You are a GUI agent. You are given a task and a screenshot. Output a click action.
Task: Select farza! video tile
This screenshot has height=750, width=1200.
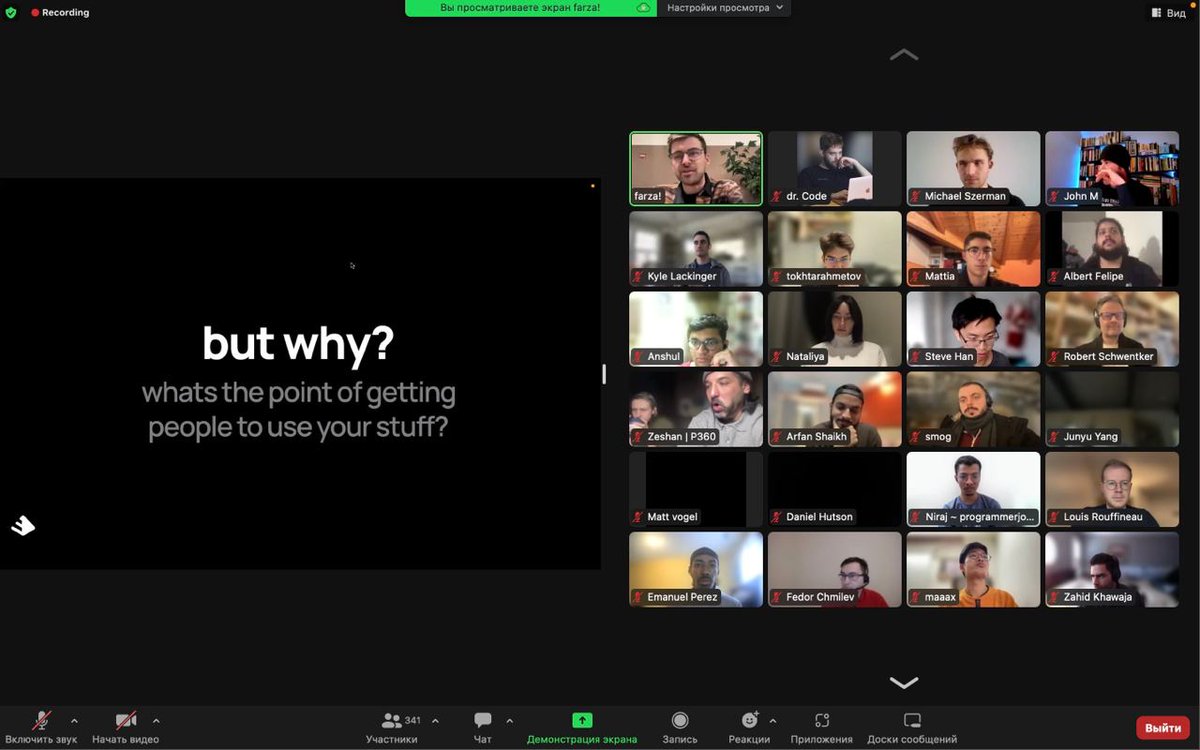click(x=696, y=169)
